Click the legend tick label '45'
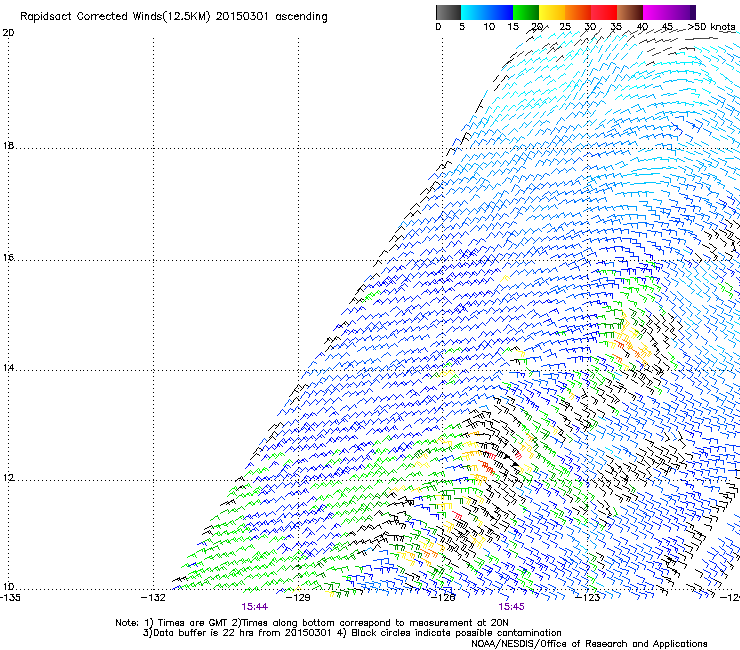 tap(667, 27)
